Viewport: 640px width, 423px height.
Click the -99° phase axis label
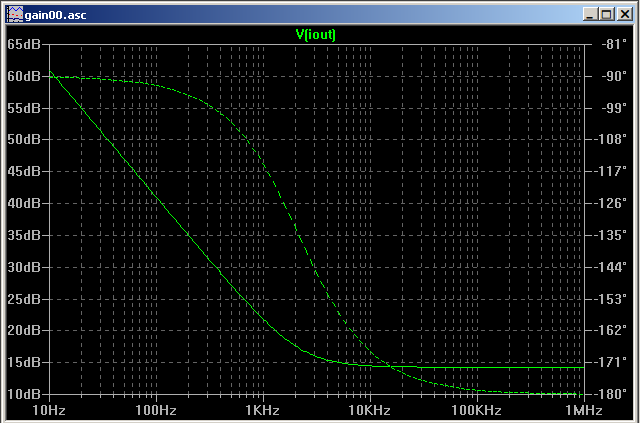[x=615, y=108]
